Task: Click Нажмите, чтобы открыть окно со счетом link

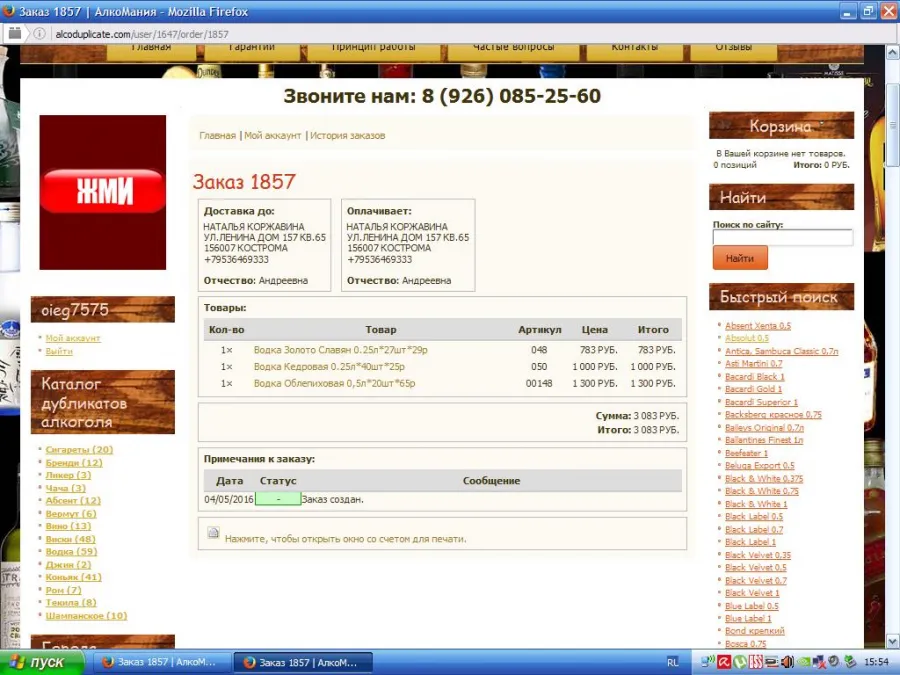Action: [346, 539]
